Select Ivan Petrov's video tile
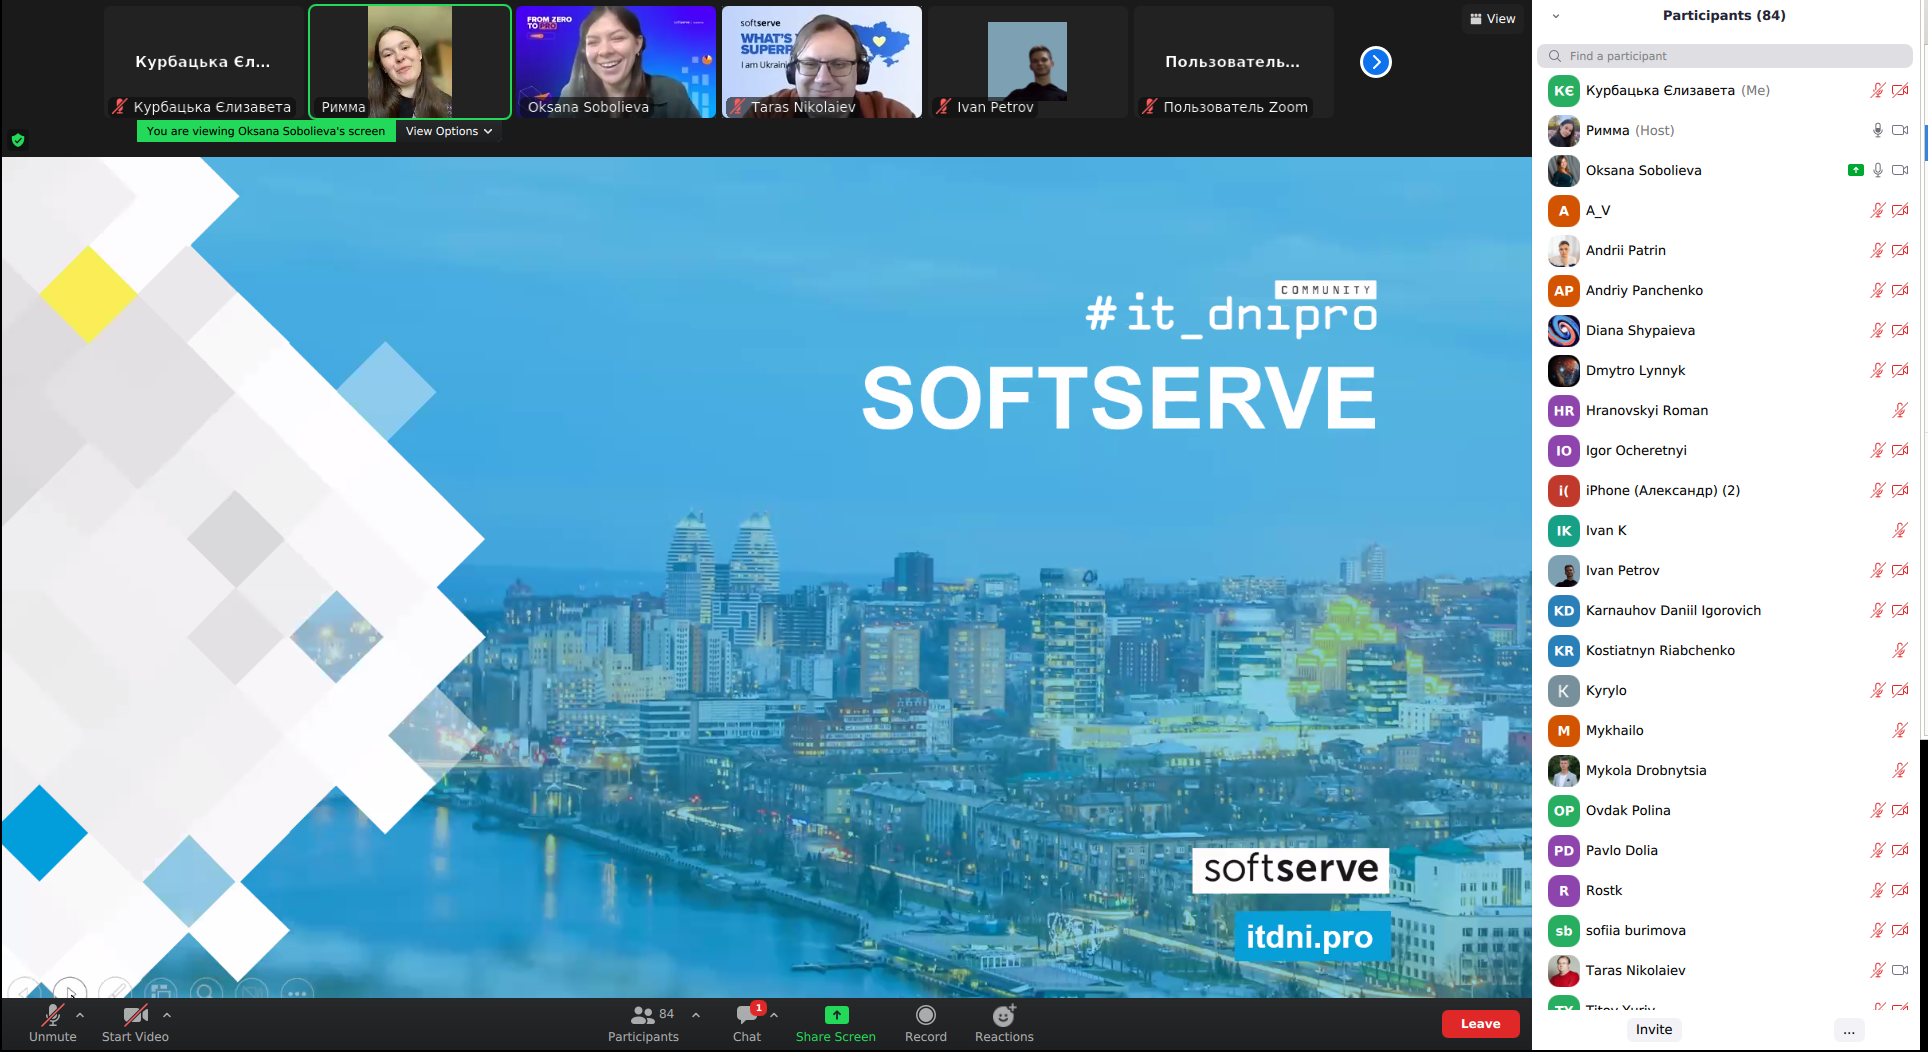Image resolution: width=1928 pixels, height=1052 pixels. pos(1028,62)
